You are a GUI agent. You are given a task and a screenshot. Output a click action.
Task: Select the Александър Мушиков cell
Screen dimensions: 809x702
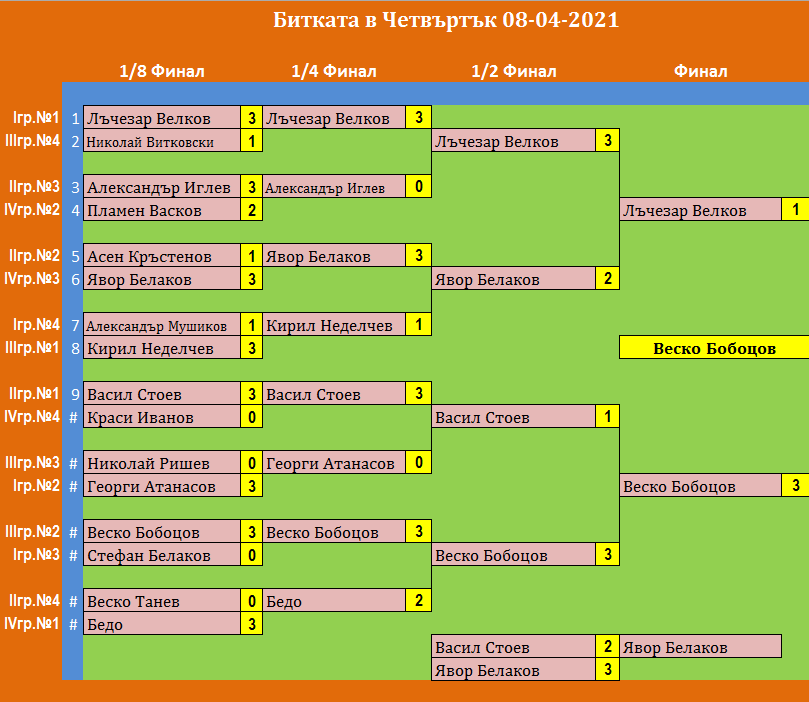tap(162, 326)
